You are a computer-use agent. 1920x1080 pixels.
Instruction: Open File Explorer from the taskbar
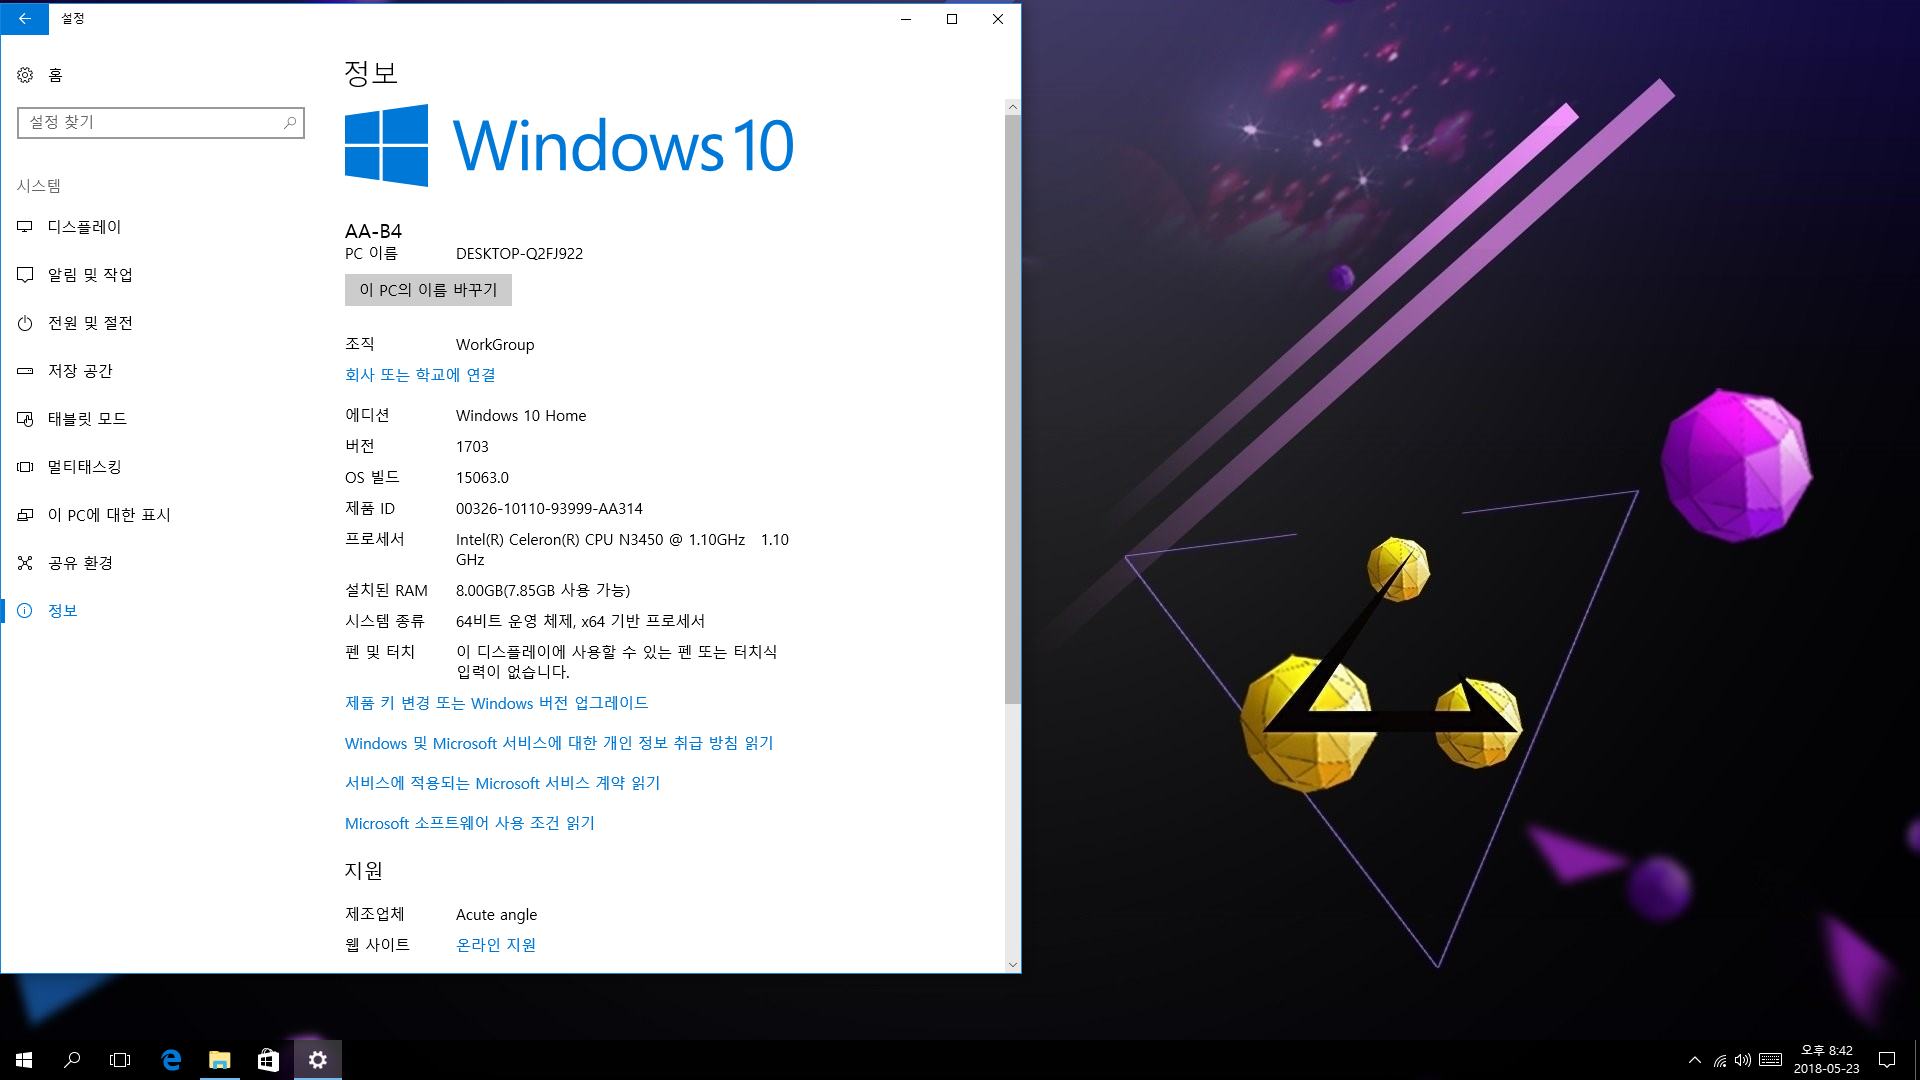point(219,1060)
